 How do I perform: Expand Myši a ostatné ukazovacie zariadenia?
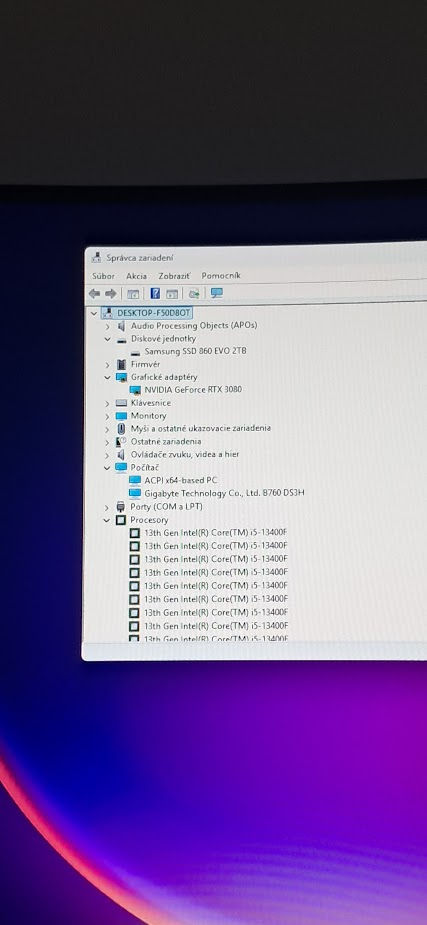[107, 429]
